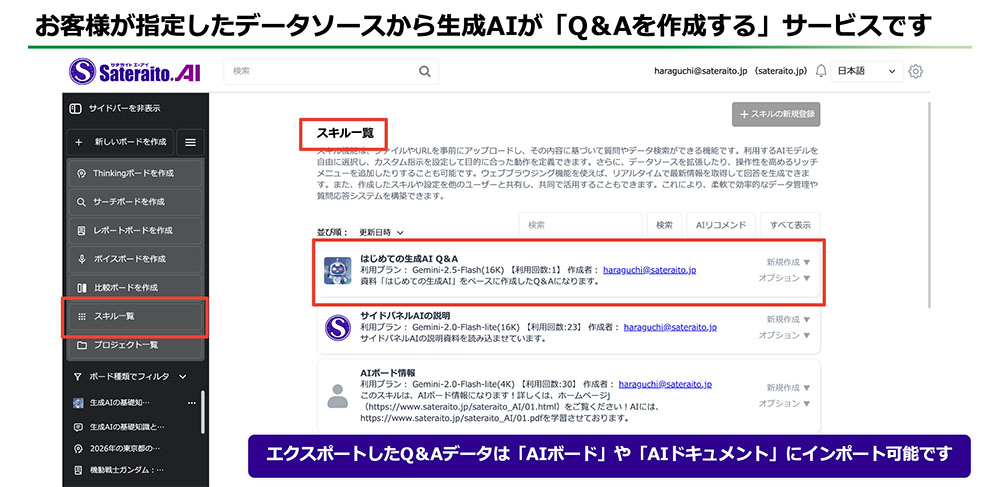Click サイドバーを非表示 label
Screen dimensions: 1000x487
[x=124, y=108]
